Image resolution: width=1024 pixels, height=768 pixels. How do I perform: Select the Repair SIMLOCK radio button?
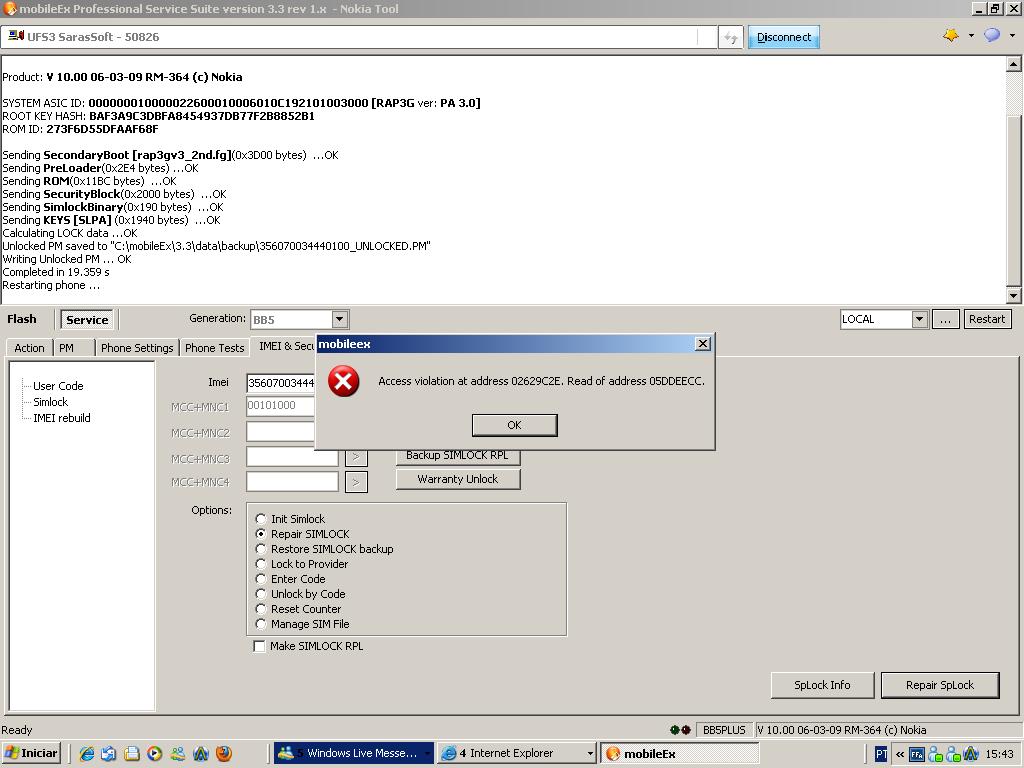(x=261, y=534)
